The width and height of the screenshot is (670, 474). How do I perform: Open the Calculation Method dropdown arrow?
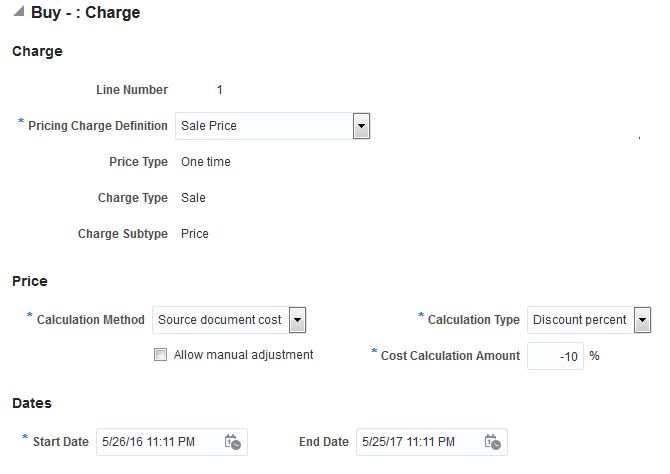point(296,320)
